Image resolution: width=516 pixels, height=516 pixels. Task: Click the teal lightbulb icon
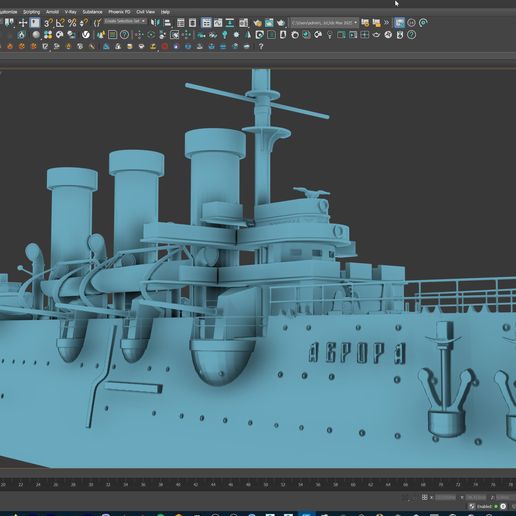pos(225,35)
